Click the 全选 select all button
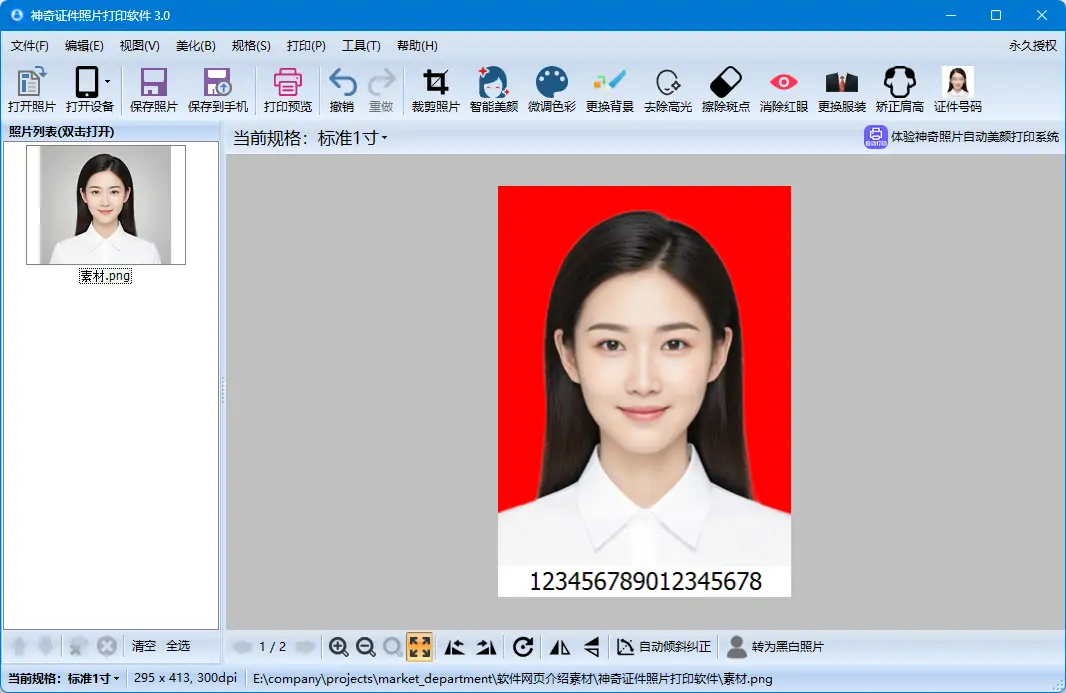This screenshot has height=693, width=1066. pyautogui.click(x=178, y=646)
